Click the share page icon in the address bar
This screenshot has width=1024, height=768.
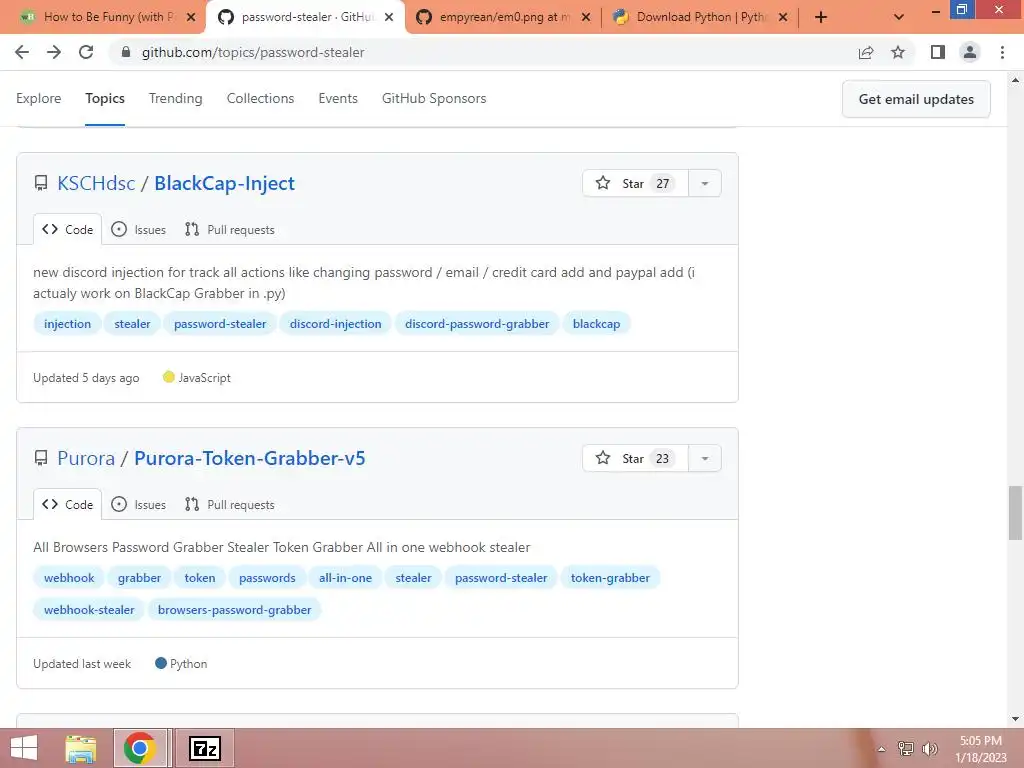coord(866,52)
